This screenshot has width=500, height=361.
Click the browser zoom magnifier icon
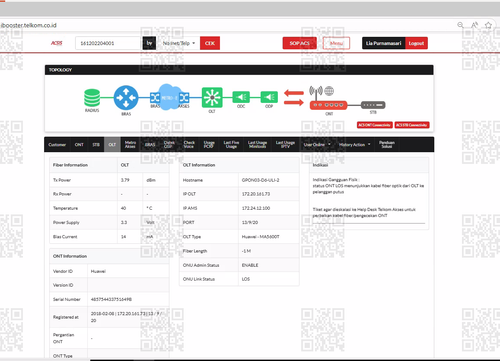pyautogui.click(x=460, y=25)
